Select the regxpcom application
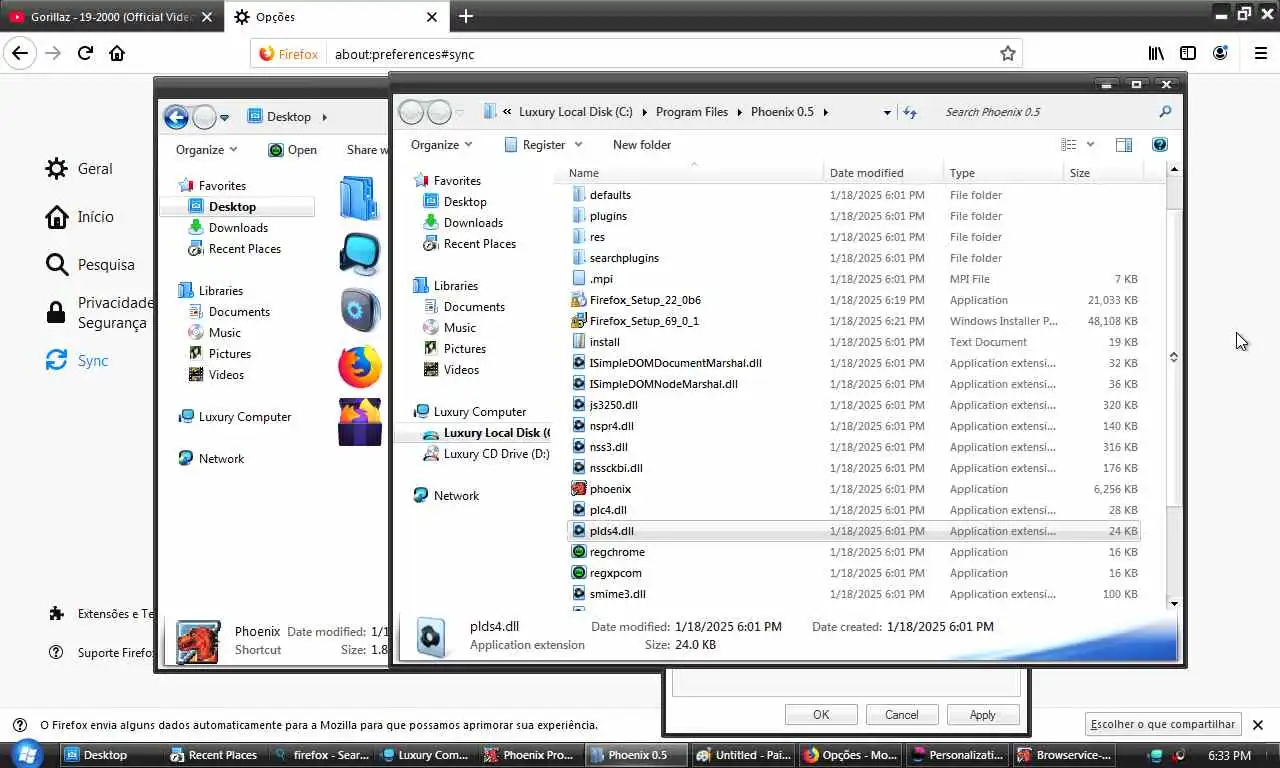Screen dimensions: 1280x768 click(615, 573)
